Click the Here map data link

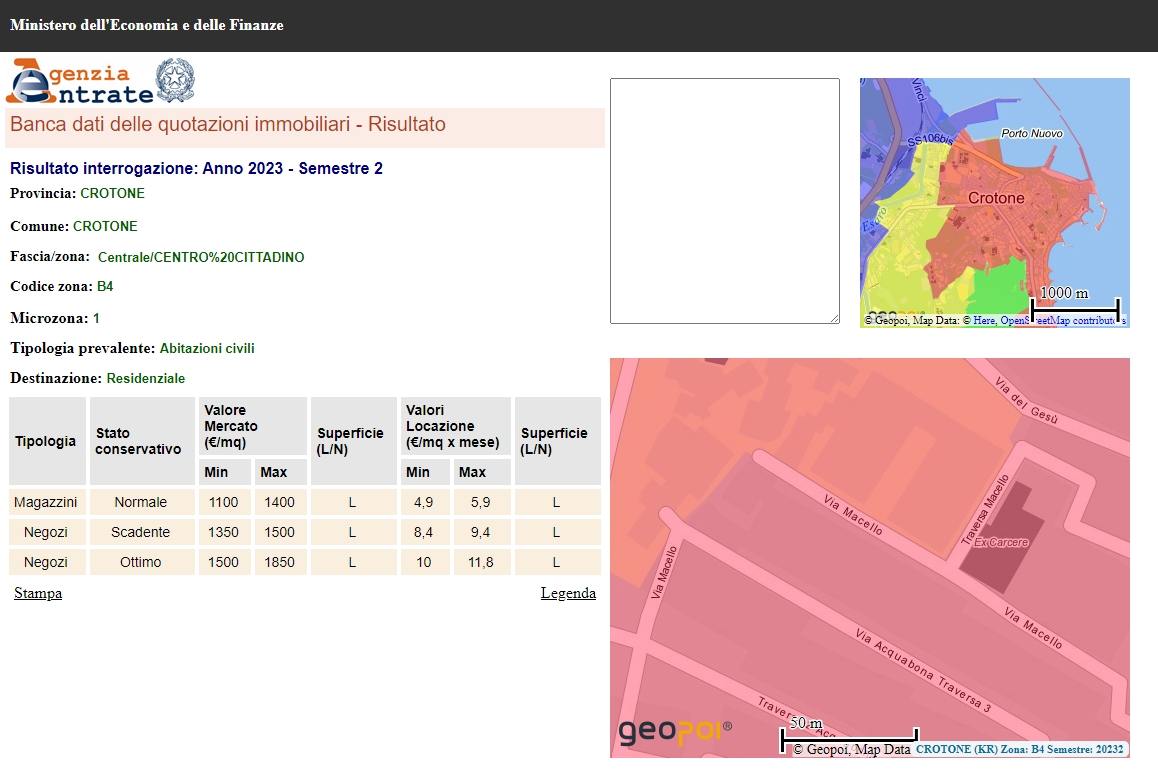coord(985,321)
